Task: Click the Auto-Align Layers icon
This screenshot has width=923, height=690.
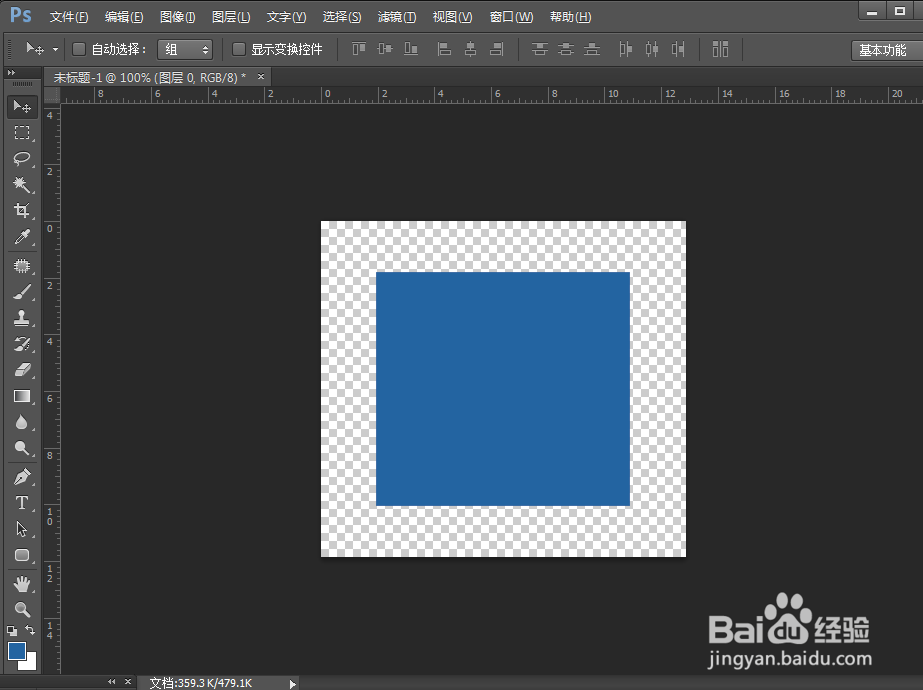Action: pyautogui.click(x=721, y=49)
